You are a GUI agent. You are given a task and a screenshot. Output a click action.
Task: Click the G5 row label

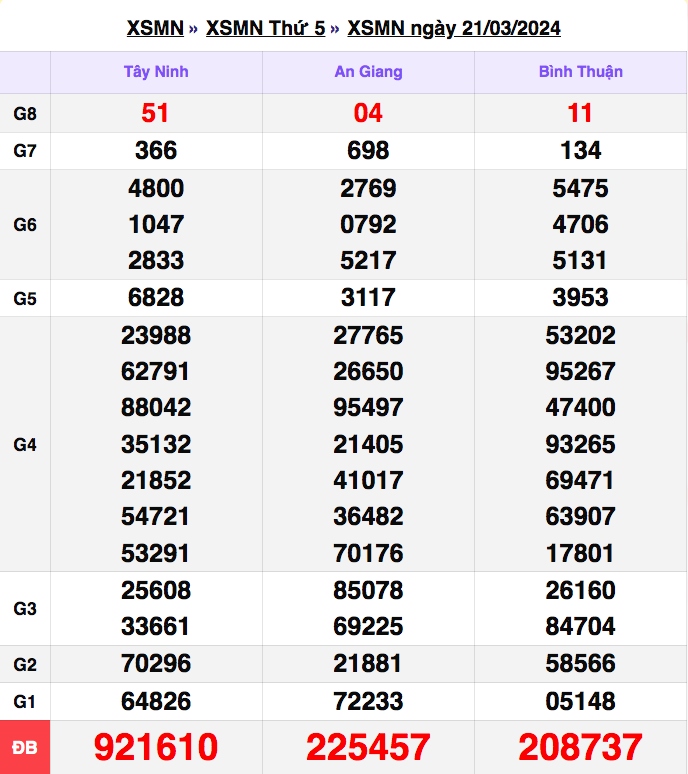point(25,298)
